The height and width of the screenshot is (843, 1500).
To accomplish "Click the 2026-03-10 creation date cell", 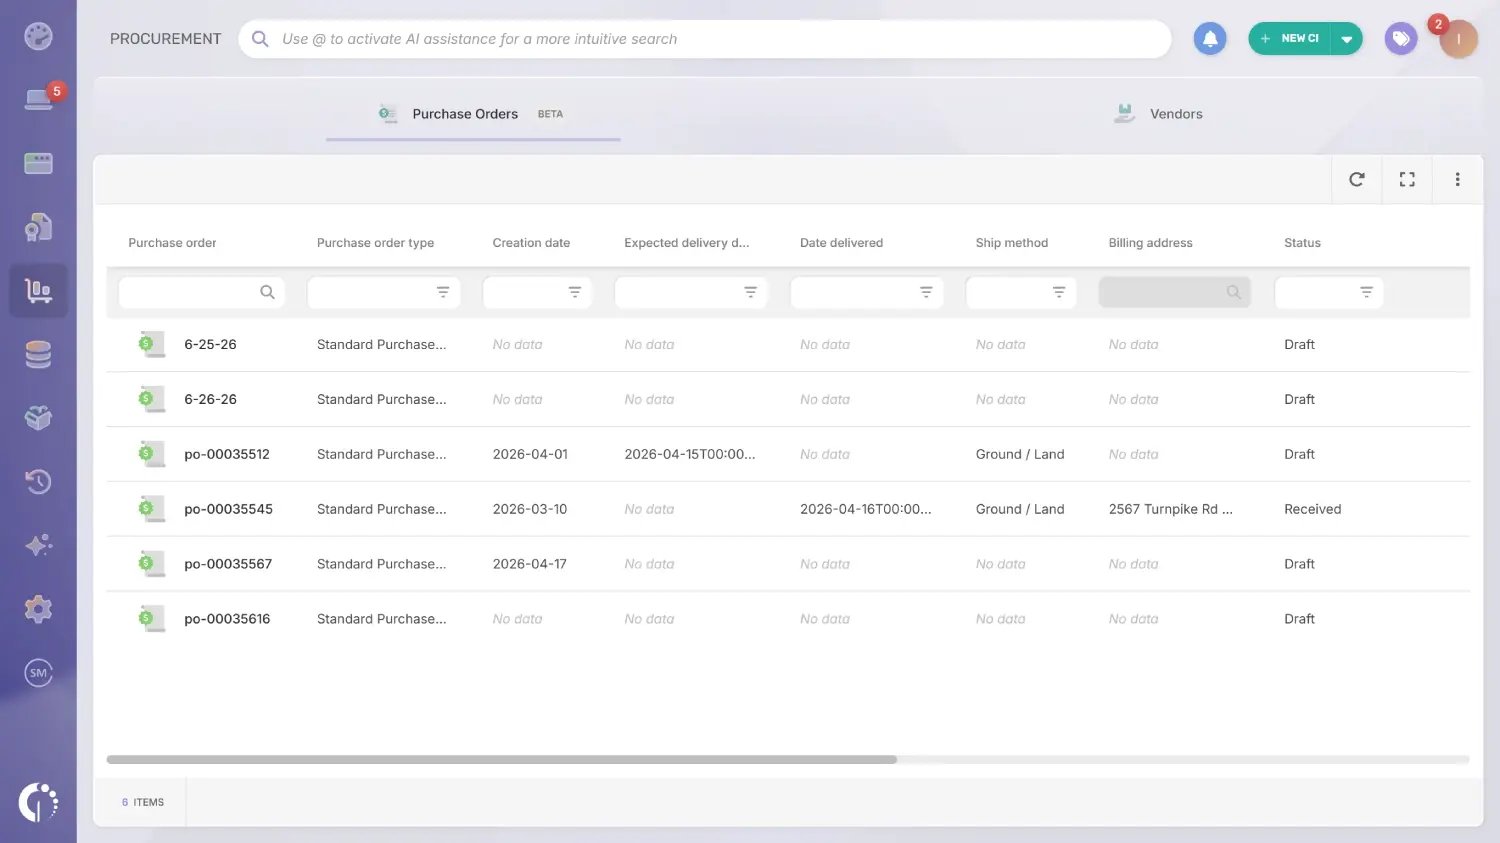I will (x=530, y=509).
